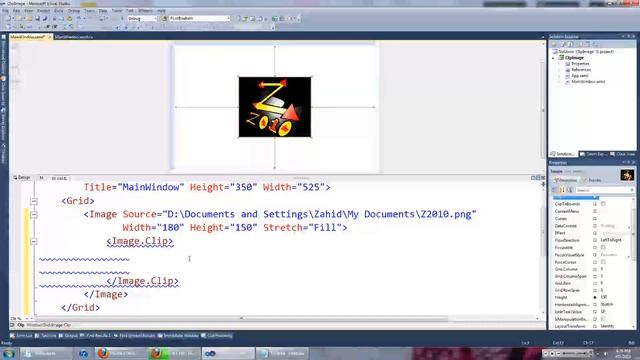Click image preview thumbnail in Properties panel
This screenshot has height=360, width=640.
(627, 175)
